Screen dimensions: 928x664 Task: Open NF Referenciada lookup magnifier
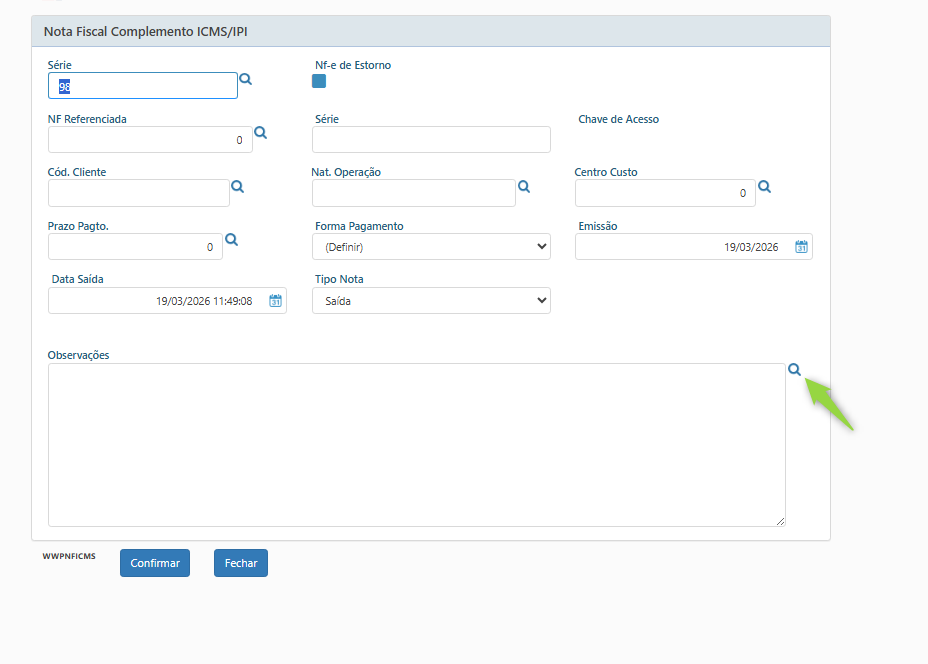click(x=260, y=133)
